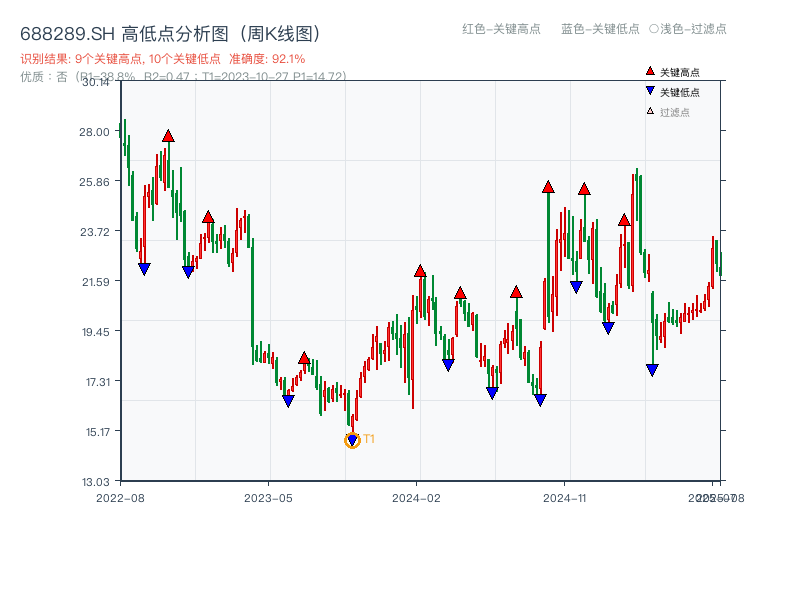This screenshot has width=800, height=600.
Task: Click the 21.59 y-axis label
Action: click(x=96, y=282)
